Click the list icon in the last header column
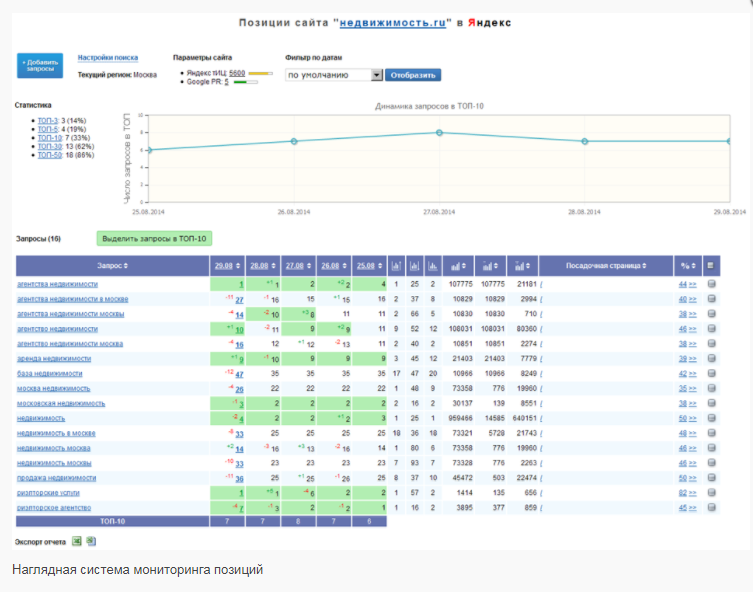 712,266
